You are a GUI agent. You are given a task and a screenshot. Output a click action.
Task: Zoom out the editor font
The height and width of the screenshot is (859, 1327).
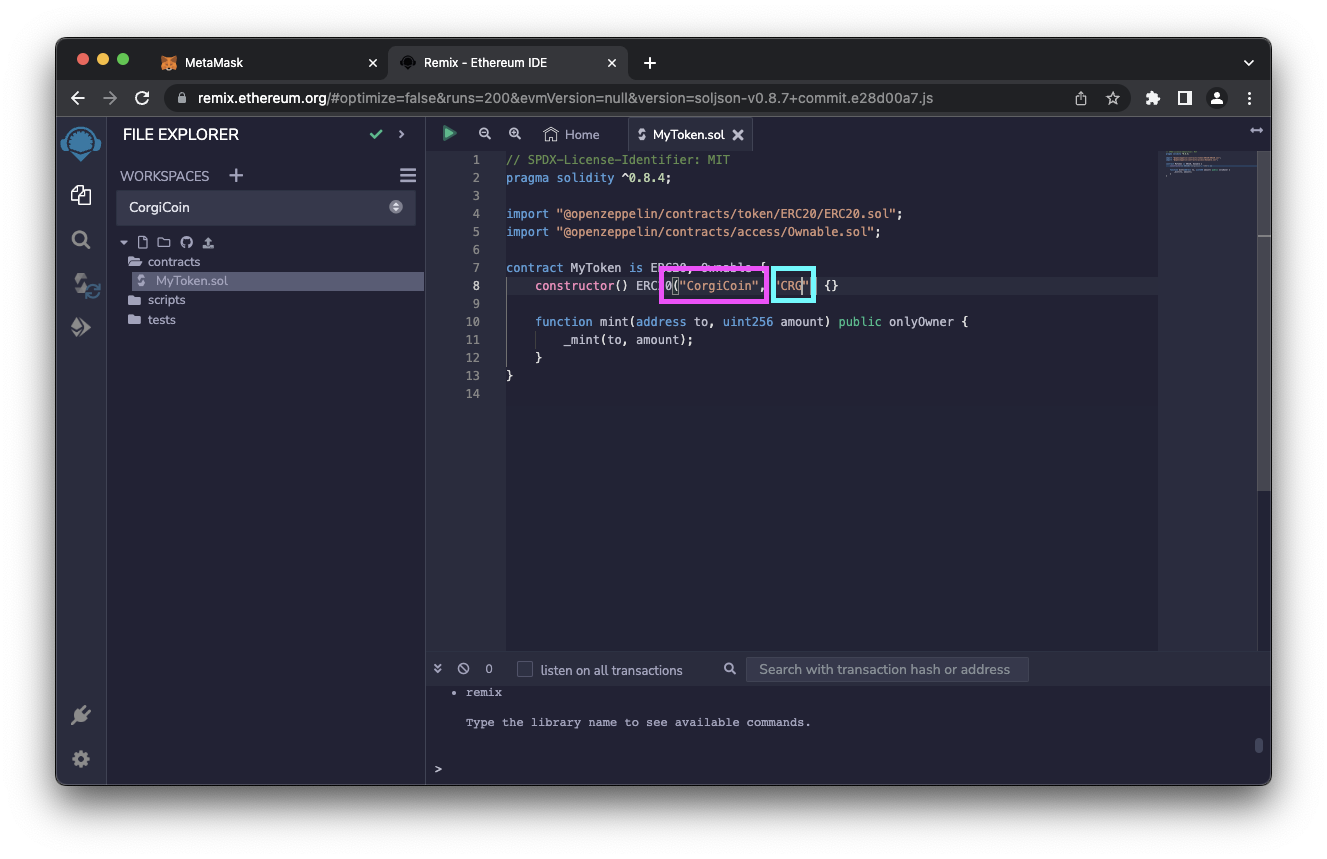(485, 133)
